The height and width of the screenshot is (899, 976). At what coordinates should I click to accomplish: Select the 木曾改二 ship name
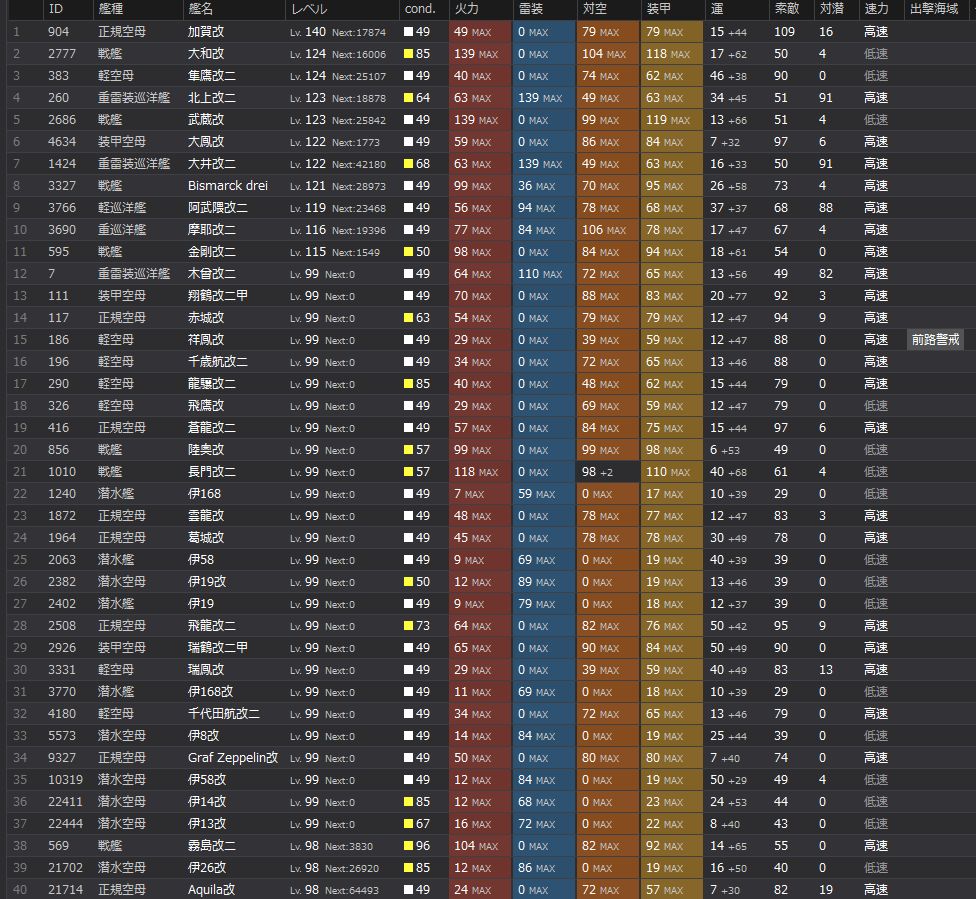pos(212,274)
